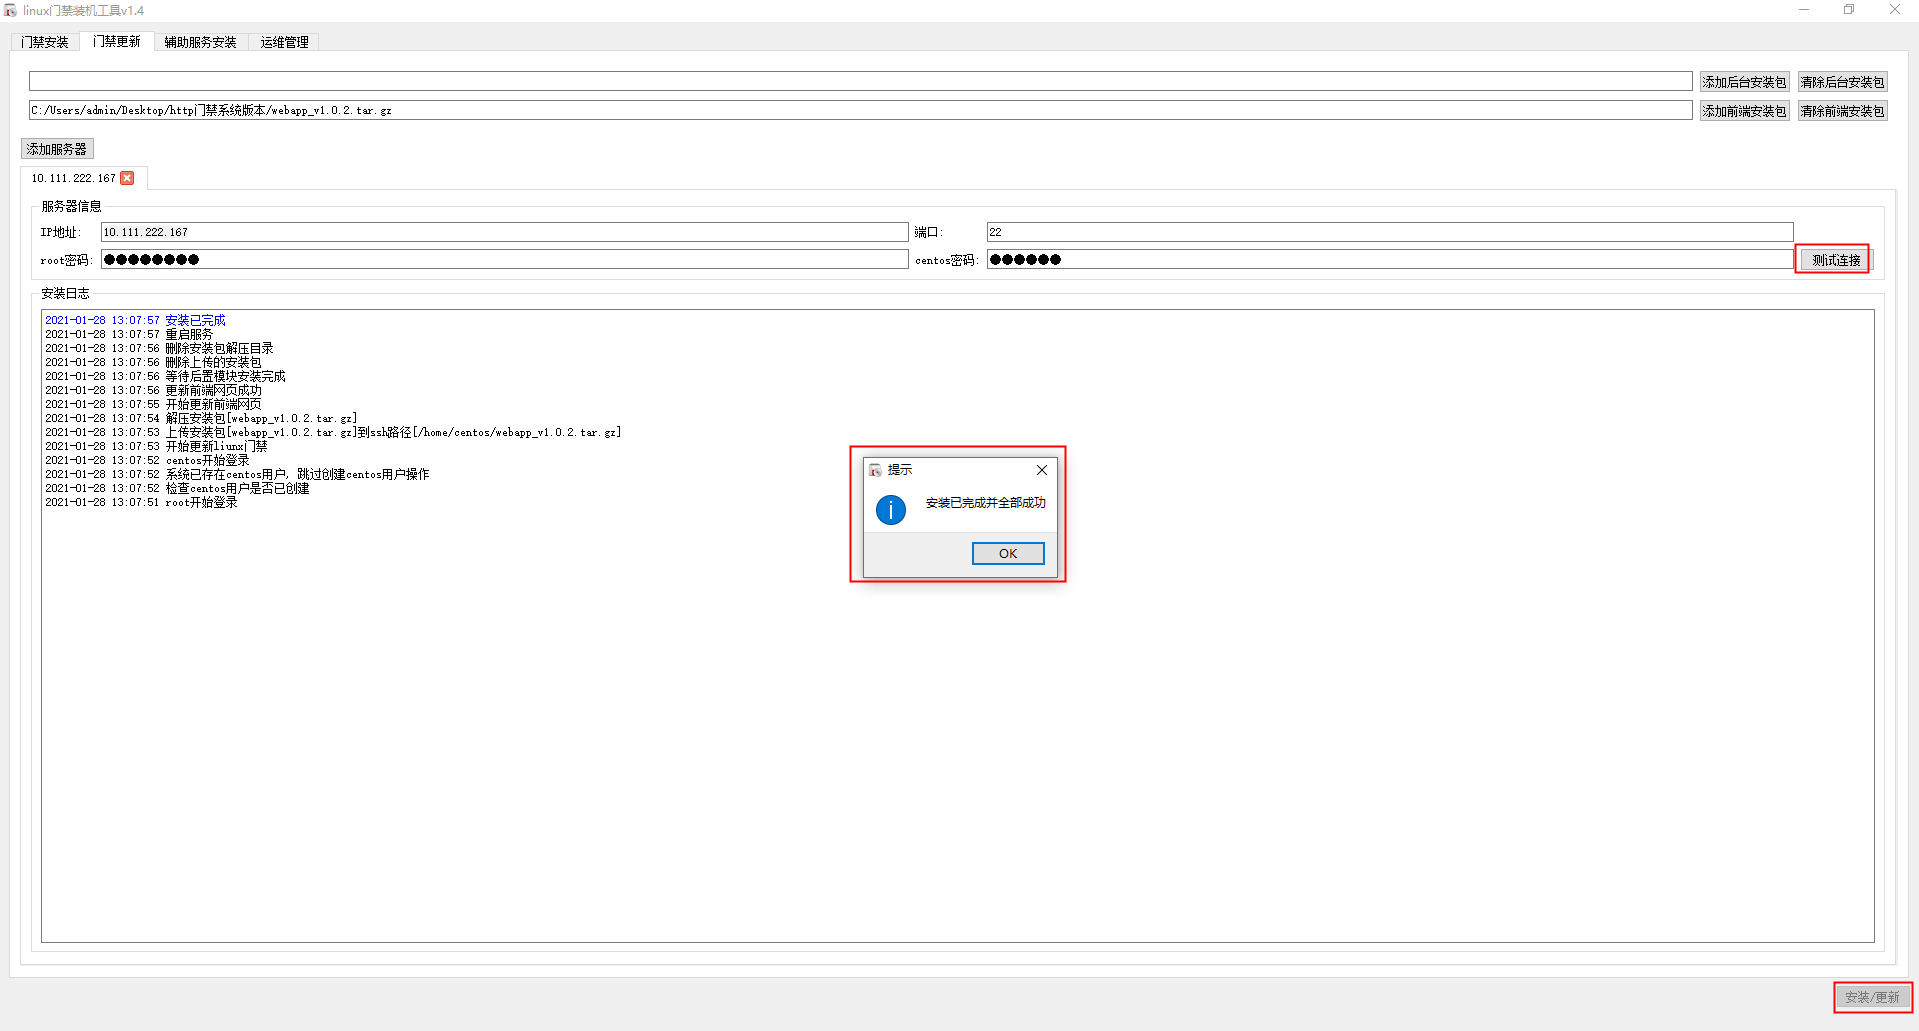The height and width of the screenshot is (1031, 1919).
Task: Focus the root密码 password field
Action: point(504,259)
